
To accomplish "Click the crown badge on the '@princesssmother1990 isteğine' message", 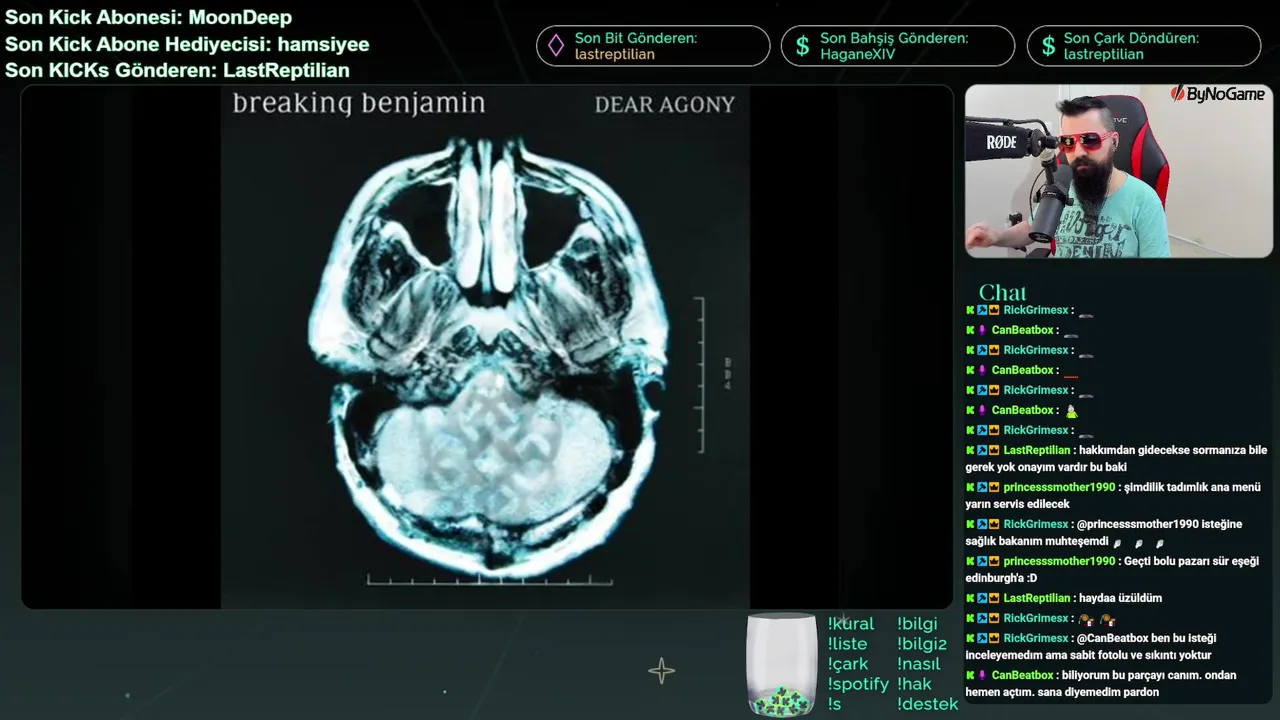I will coord(994,524).
